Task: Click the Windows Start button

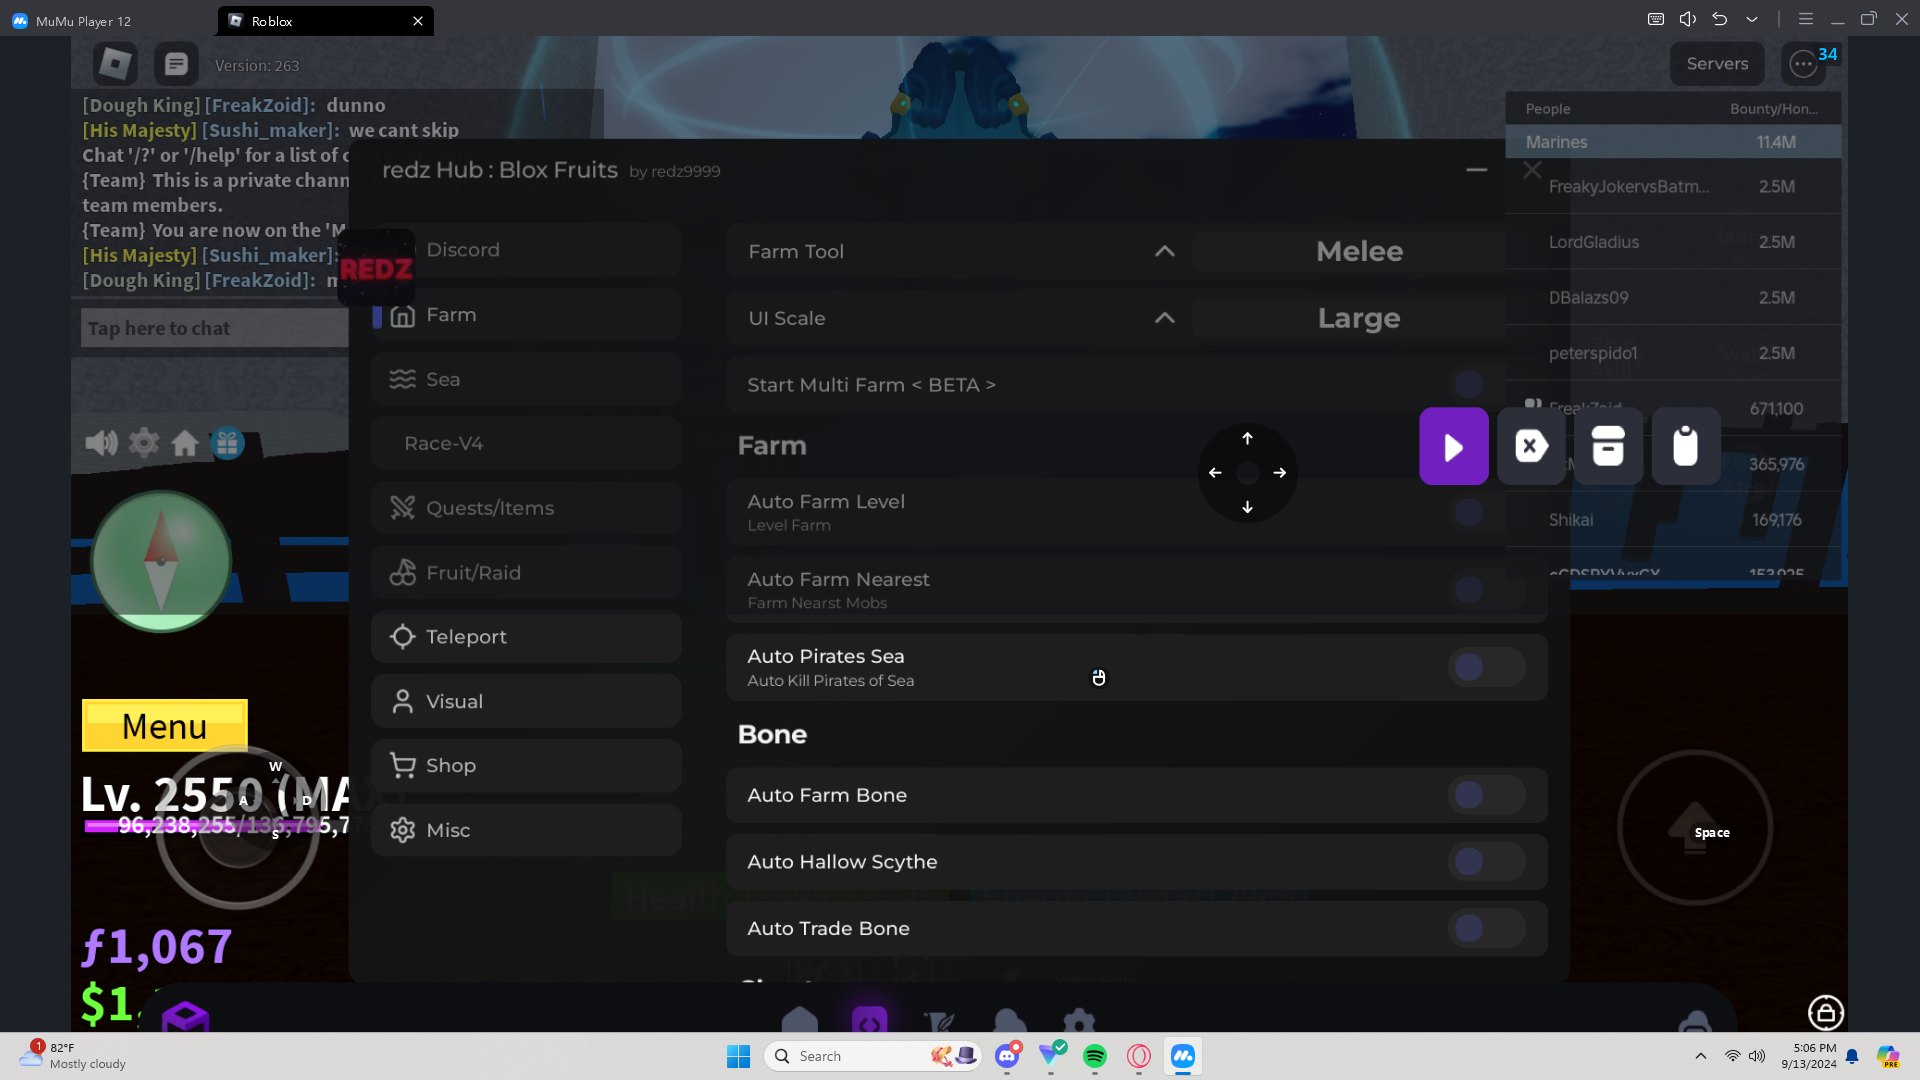Action: [739, 1056]
